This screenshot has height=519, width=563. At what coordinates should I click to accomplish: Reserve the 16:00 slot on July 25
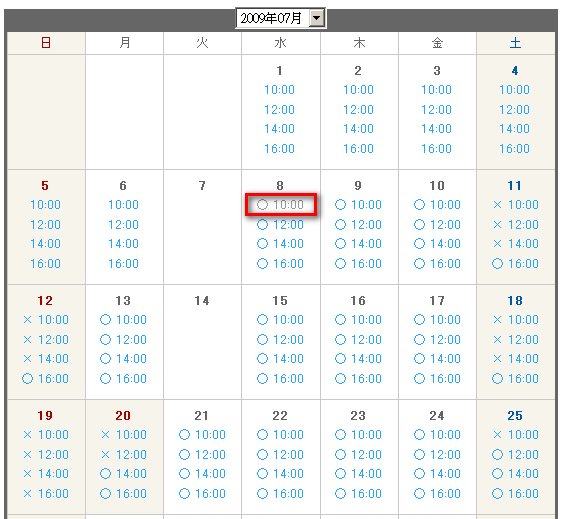tap(515, 493)
